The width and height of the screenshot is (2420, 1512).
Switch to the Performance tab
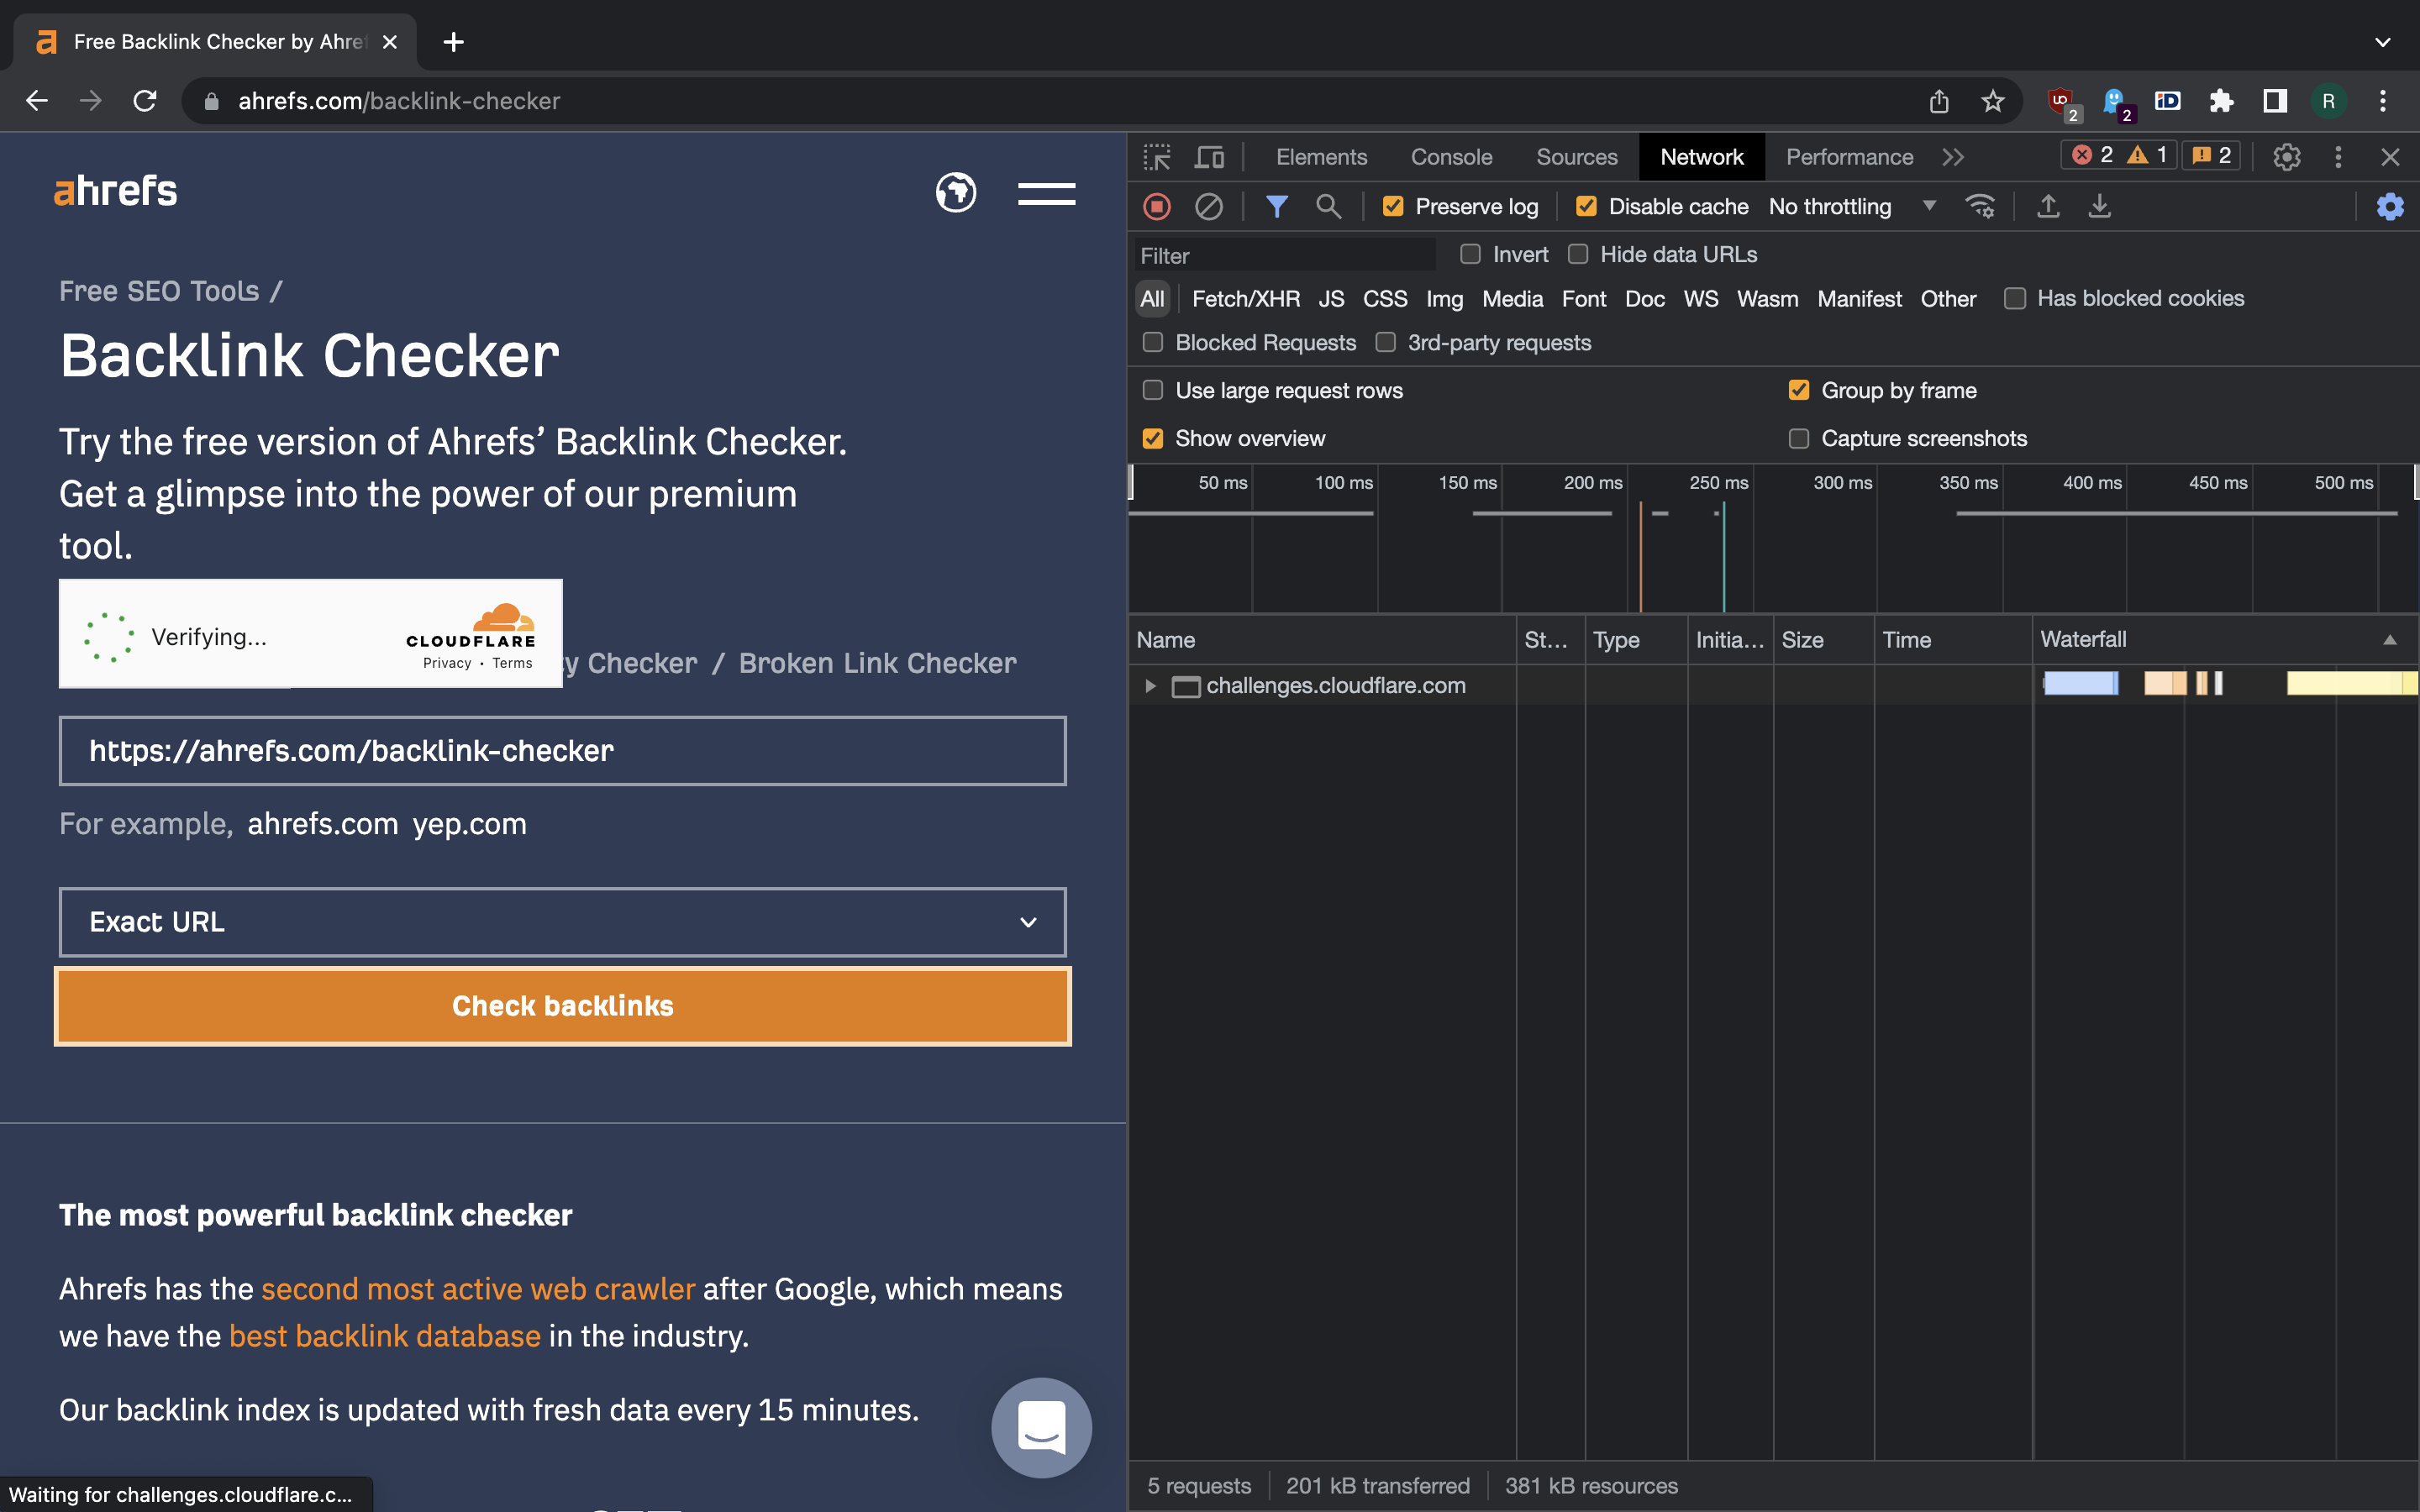[1849, 157]
